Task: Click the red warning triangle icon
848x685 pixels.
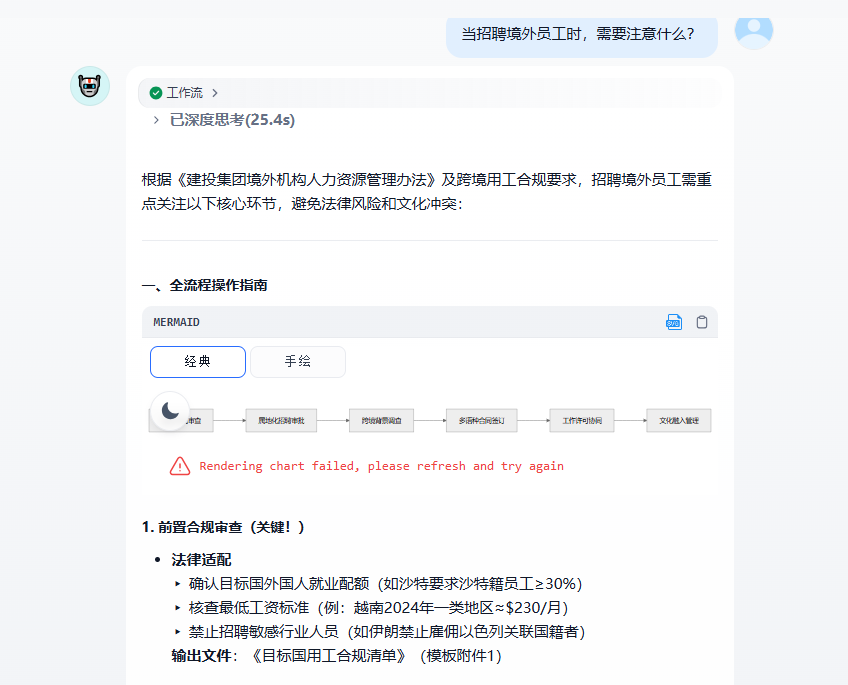Action: [180, 466]
